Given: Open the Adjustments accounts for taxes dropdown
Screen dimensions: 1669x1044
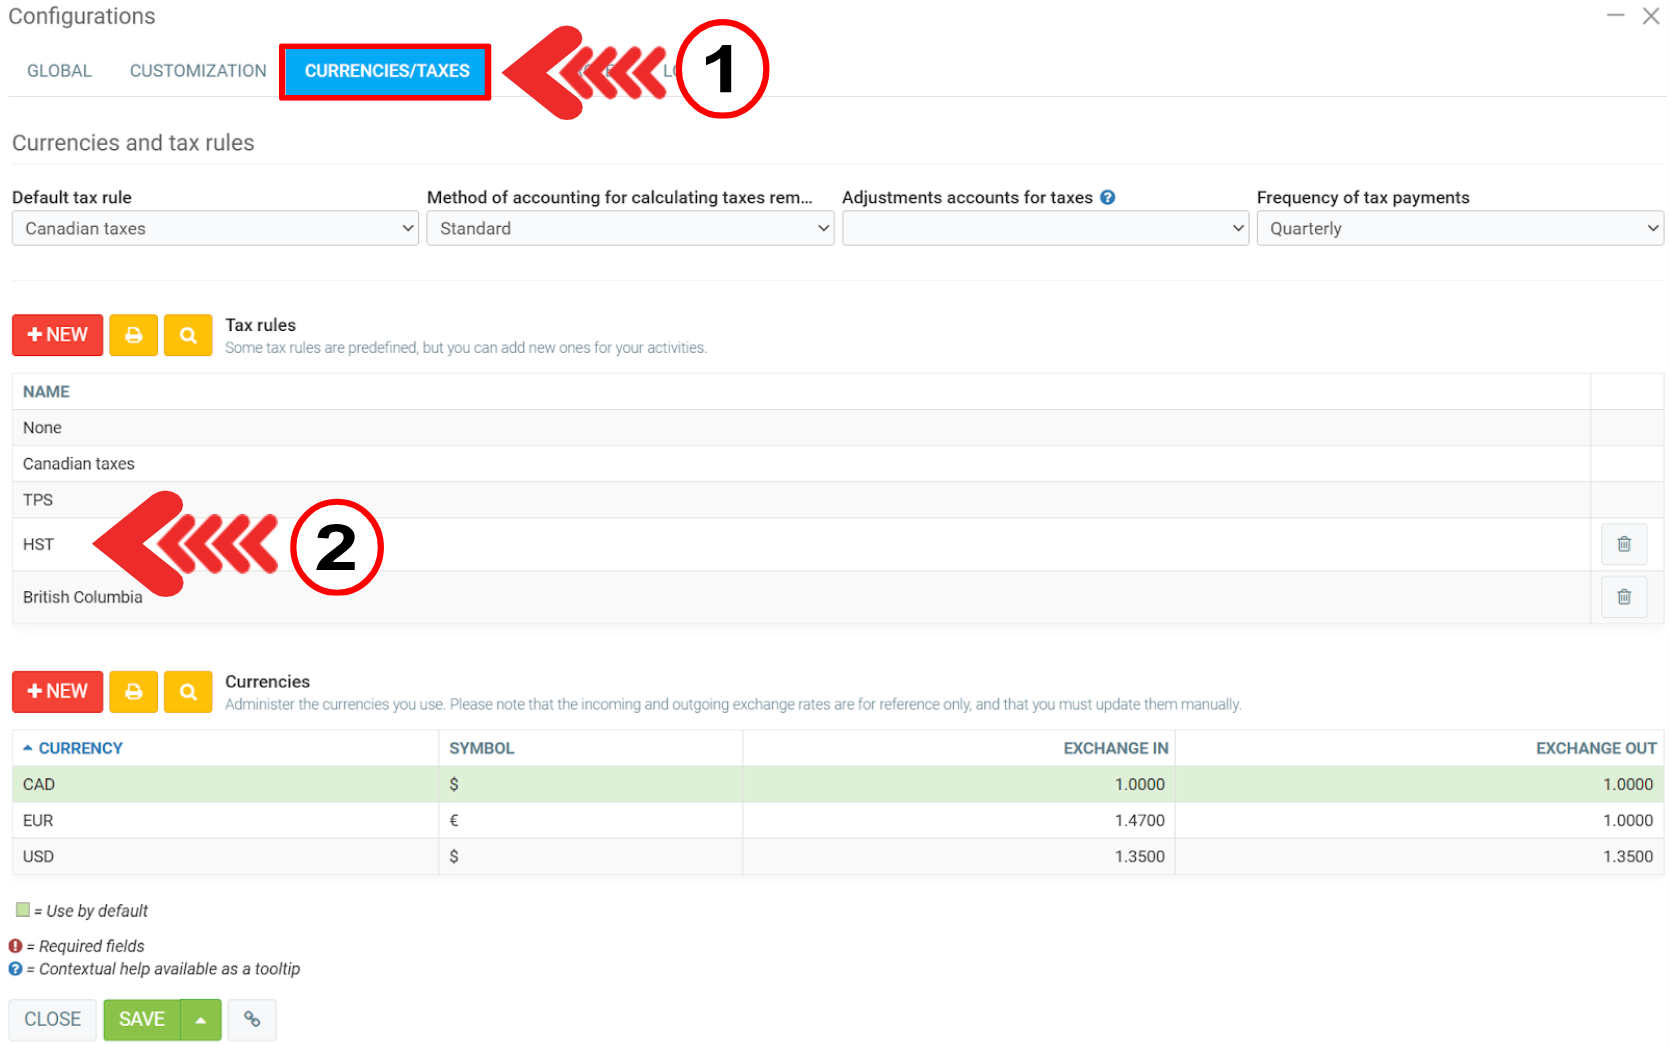Looking at the screenshot, I should click(1045, 229).
